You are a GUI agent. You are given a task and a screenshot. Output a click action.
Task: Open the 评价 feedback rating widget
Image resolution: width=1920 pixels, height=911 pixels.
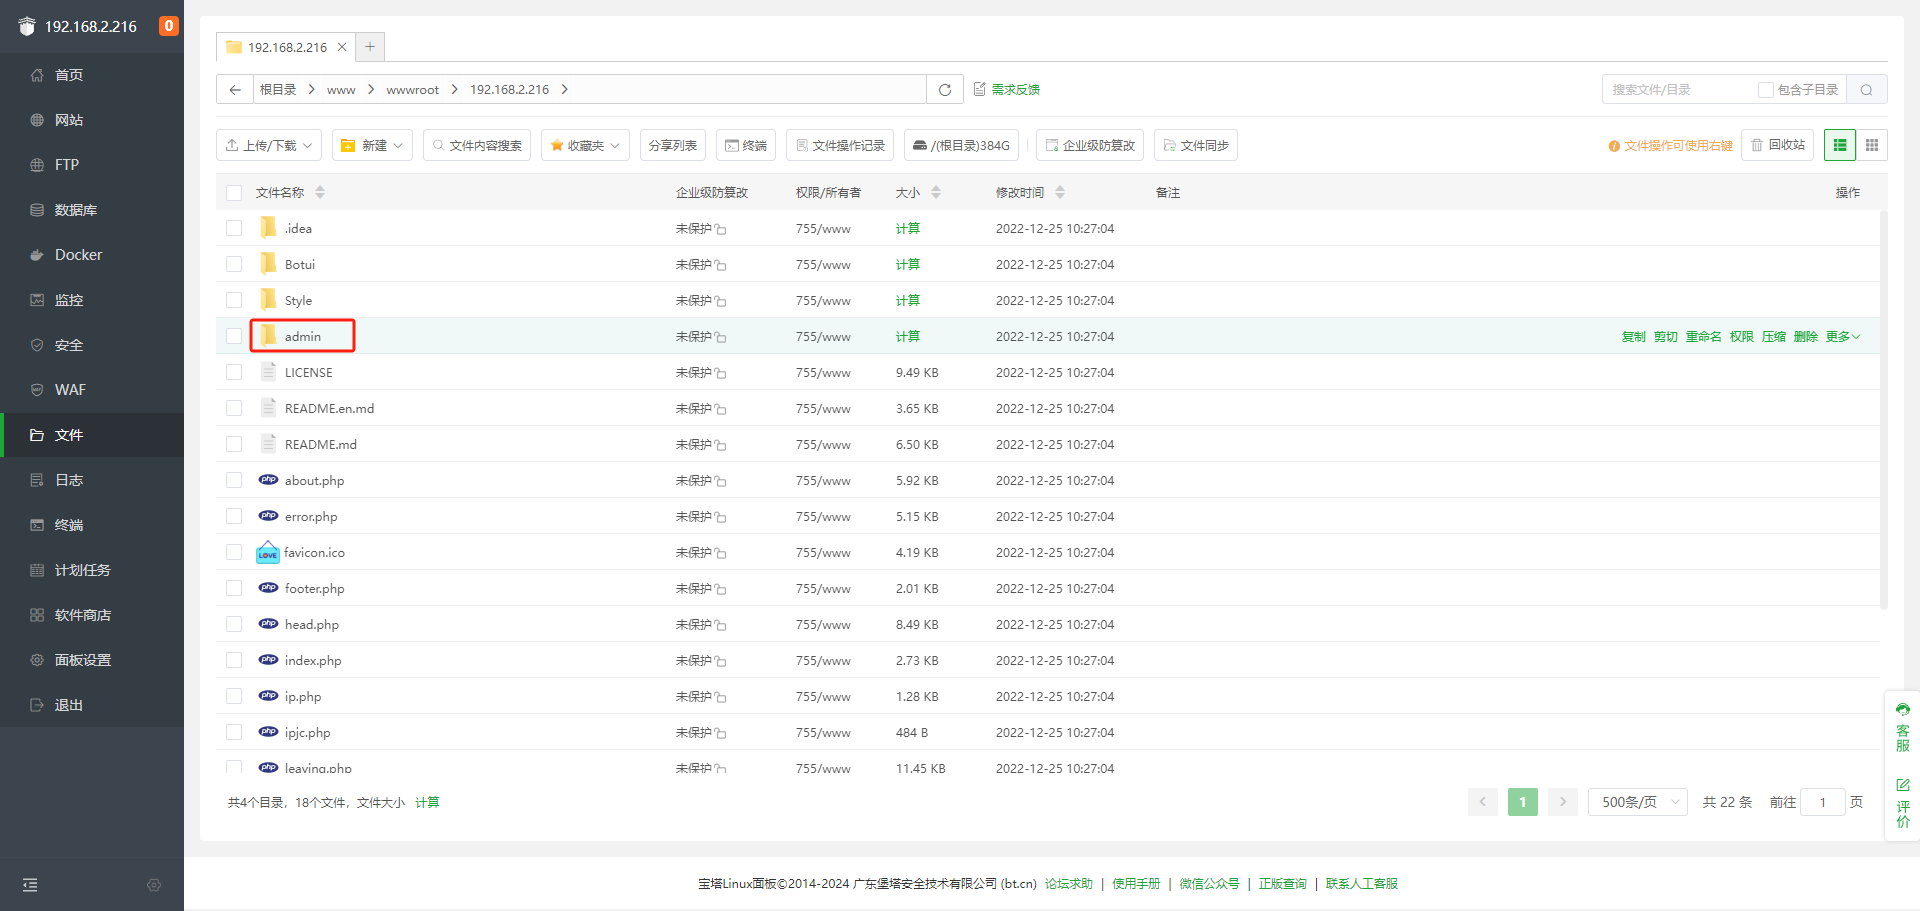pyautogui.click(x=1903, y=803)
